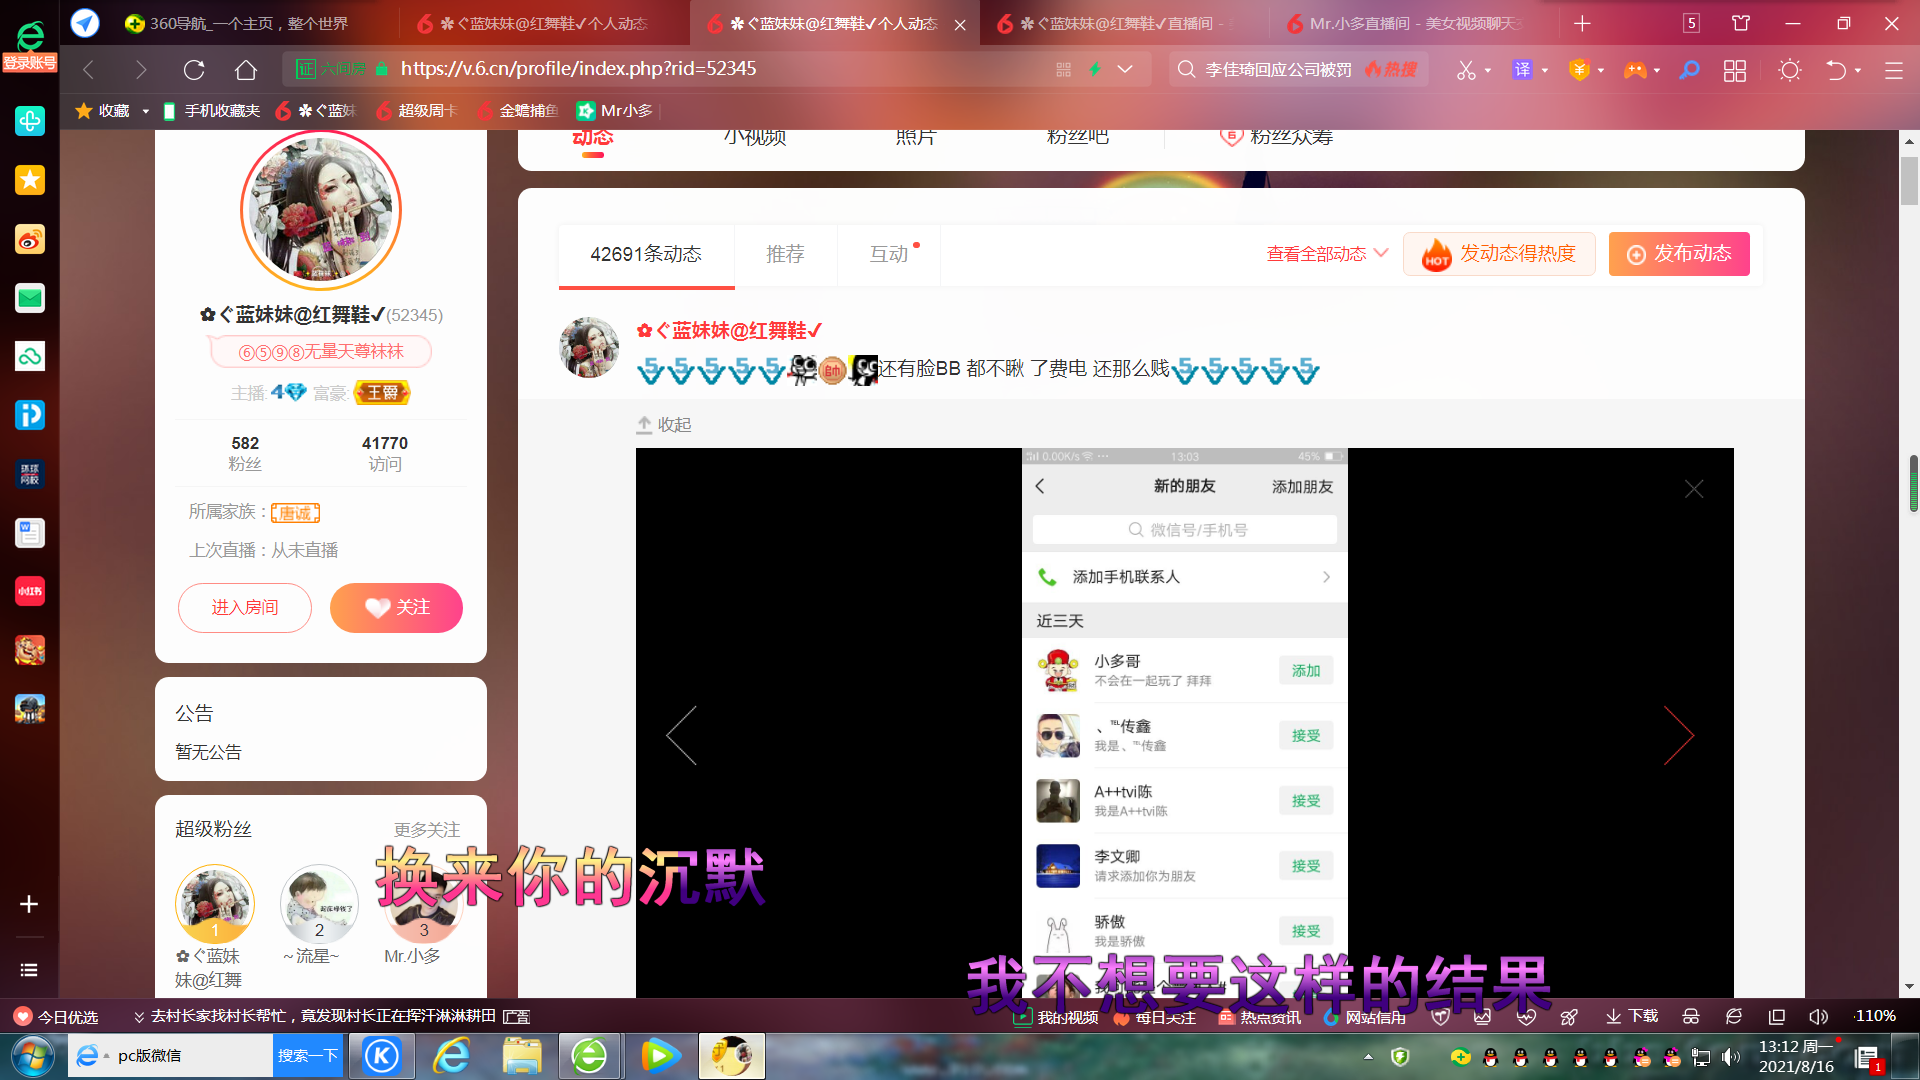Click the 发布动态 button
The image size is (1920, 1080).
[1679, 254]
